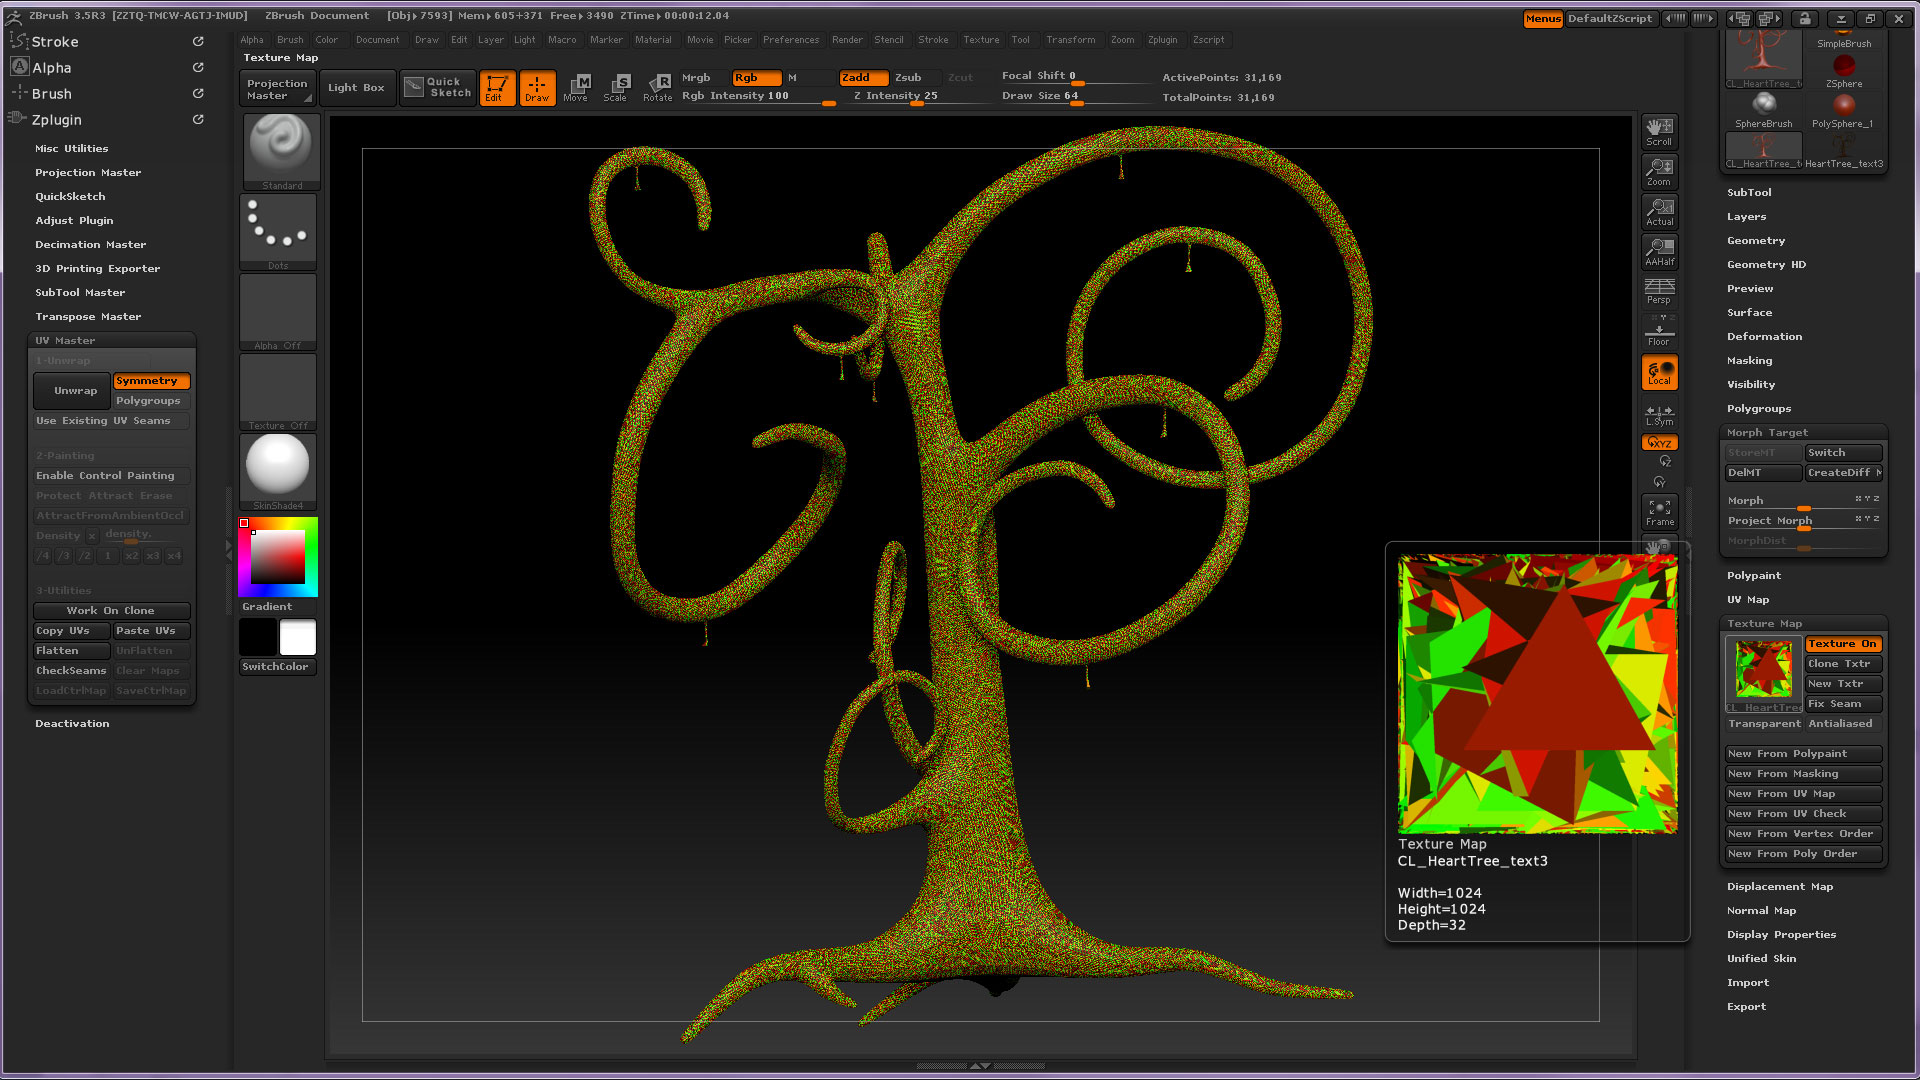
Task: Open the SkinShade4 material picker
Action: coord(278,467)
